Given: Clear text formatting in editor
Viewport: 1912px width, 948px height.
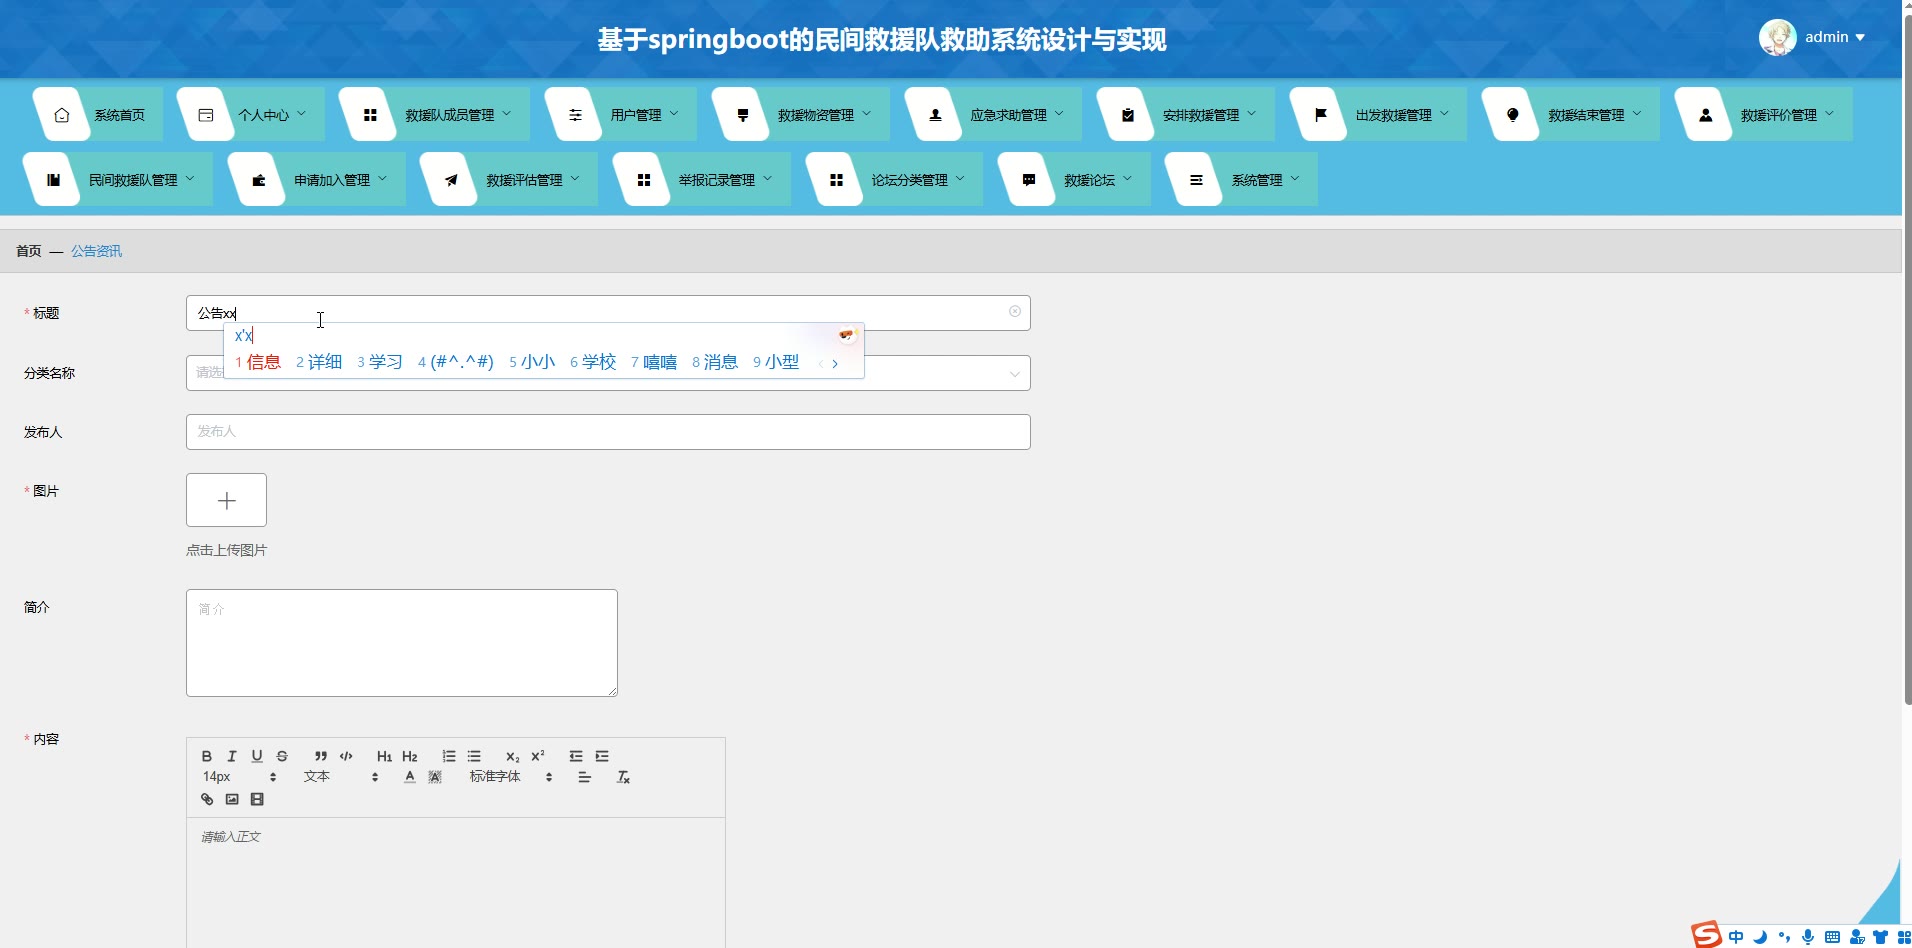Looking at the screenshot, I should click(623, 777).
